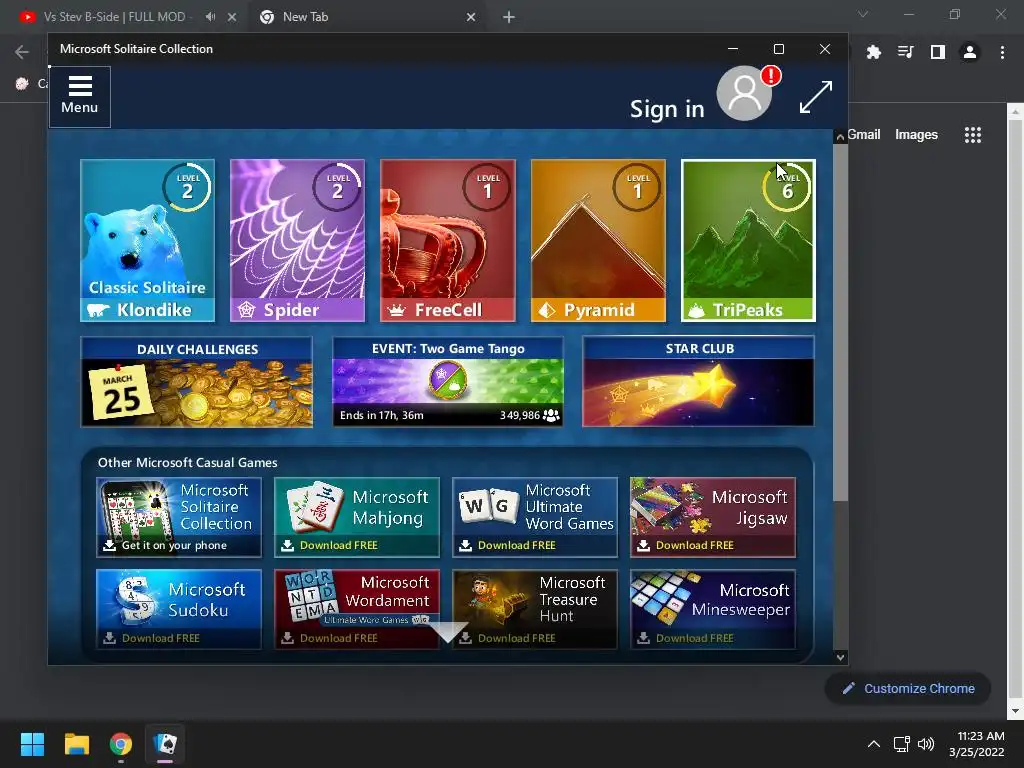Screen dimensions: 1024x768
Task: Click the Solitaire scrollbar up arrow
Action: pos(840,136)
